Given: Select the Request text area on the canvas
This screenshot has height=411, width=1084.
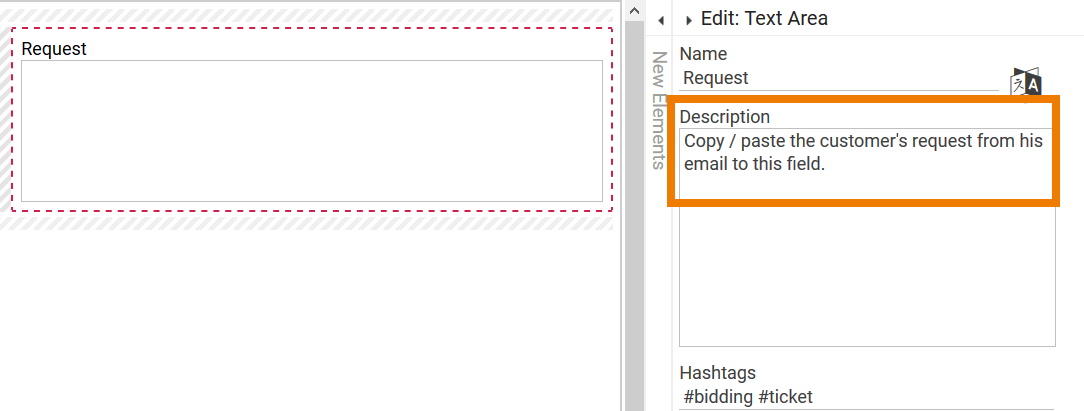Looking at the screenshot, I should [311, 131].
